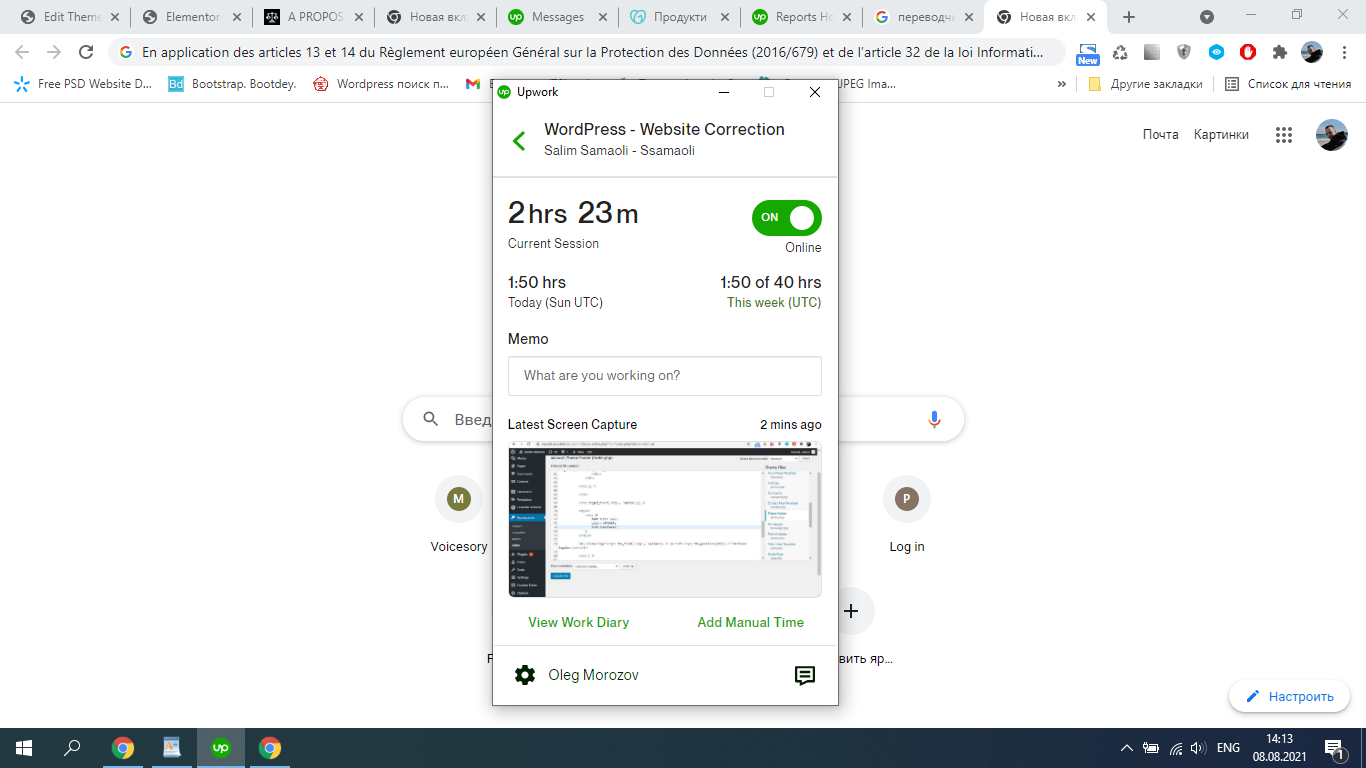Viewport: 1366px width, 768px height.
Task: Show hidden system tray icons
Action: (x=1127, y=748)
